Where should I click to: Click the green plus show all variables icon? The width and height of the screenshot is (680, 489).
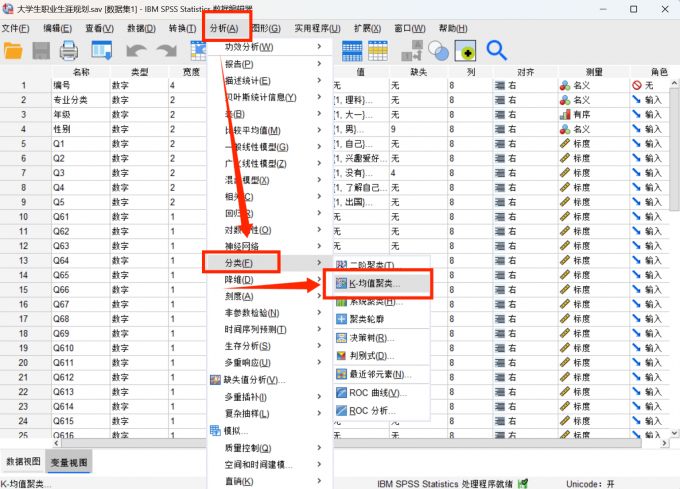465,51
